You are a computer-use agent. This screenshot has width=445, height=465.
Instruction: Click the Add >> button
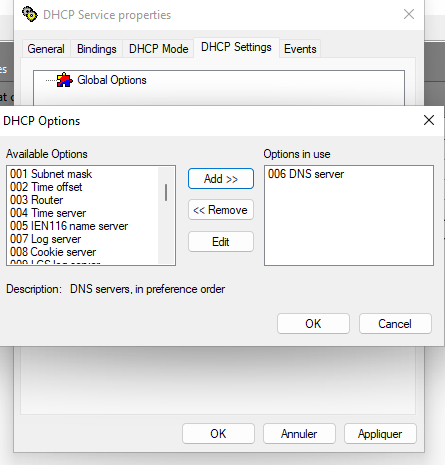point(221,179)
